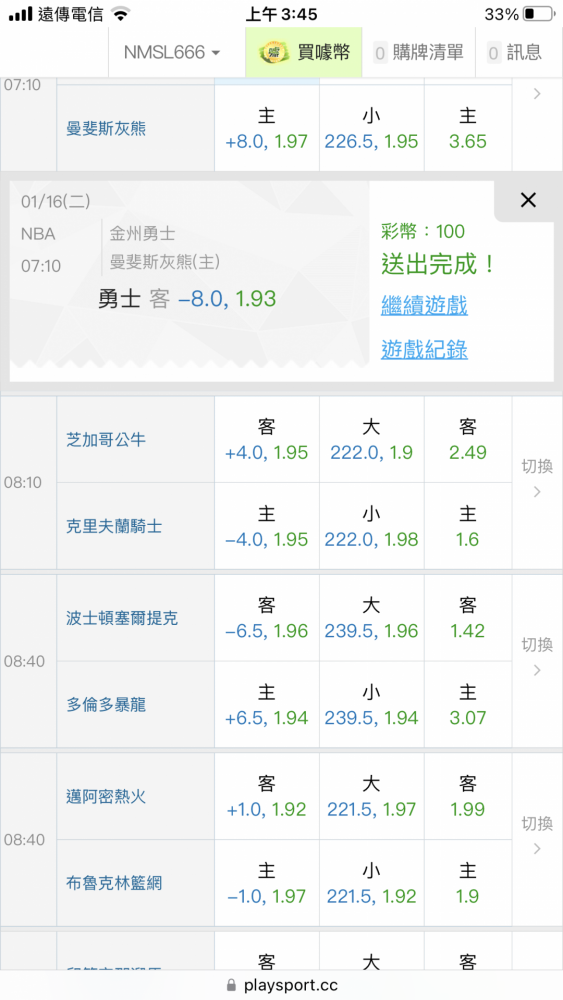Expand the 切換 chevron for the Heat game
Screen dimensions: 563x1000
[x=537, y=839]
